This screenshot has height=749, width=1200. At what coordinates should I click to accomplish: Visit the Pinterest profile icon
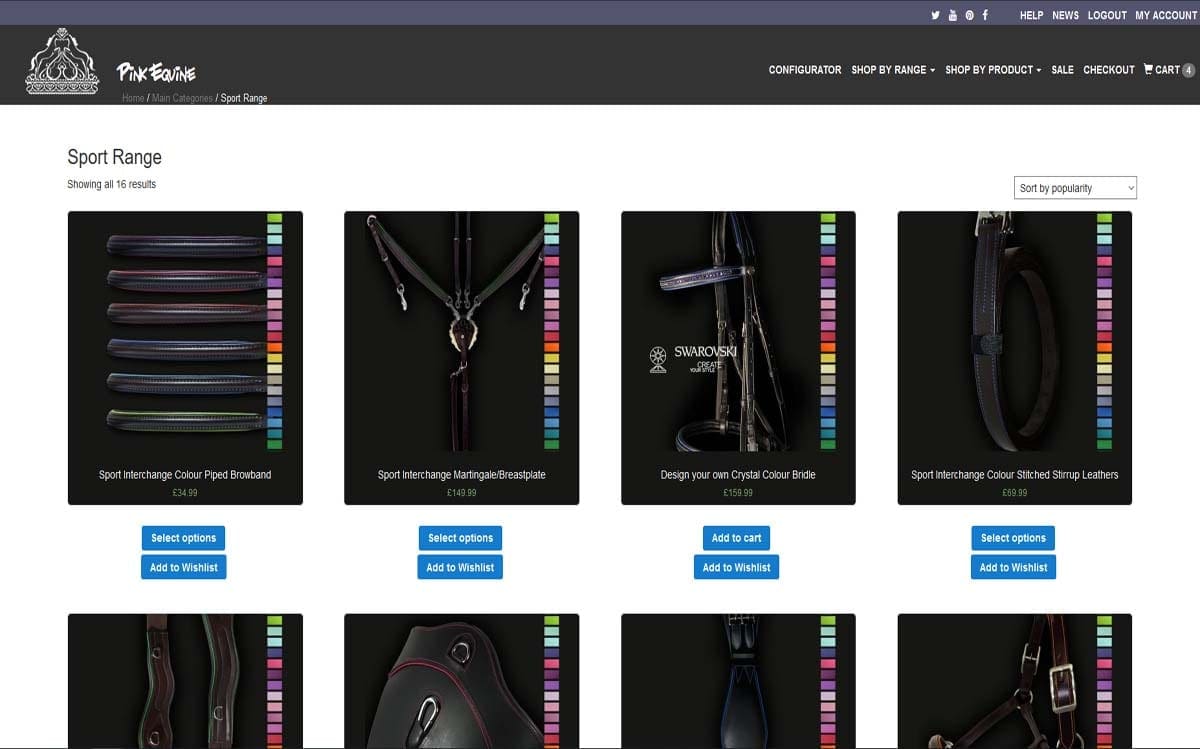coord(968,15)
